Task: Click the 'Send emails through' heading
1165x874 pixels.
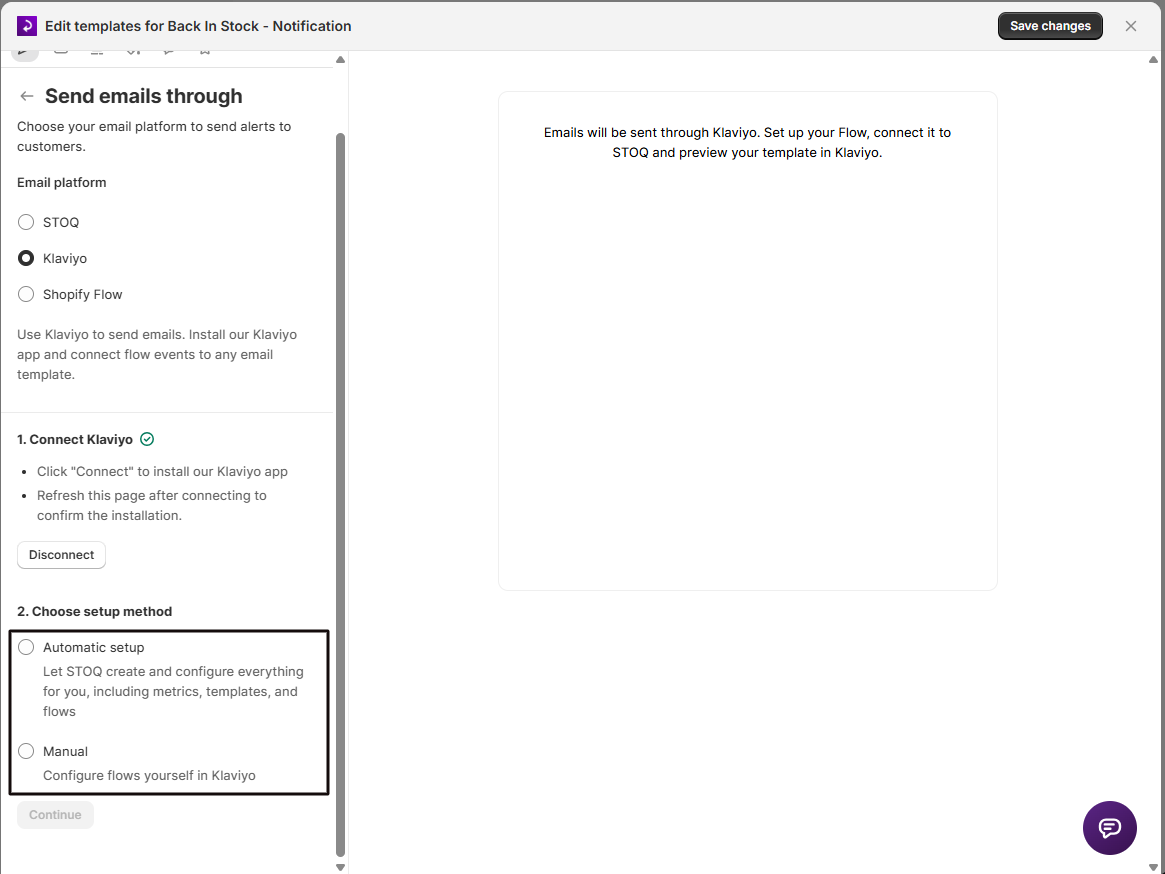Action: [143, 96]
